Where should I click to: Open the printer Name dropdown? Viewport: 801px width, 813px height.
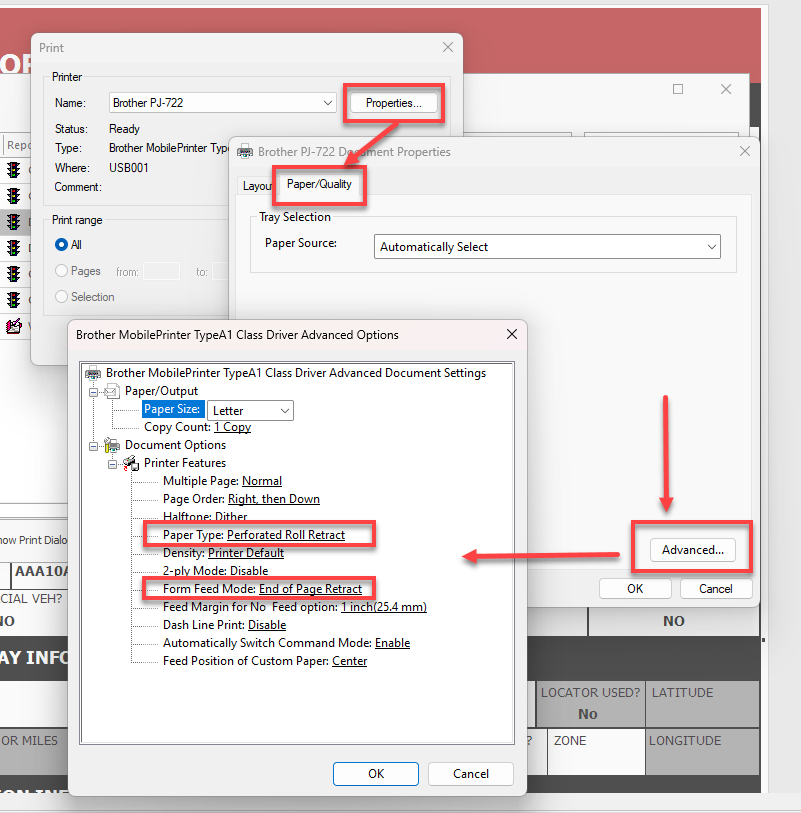tap(328, 103)
